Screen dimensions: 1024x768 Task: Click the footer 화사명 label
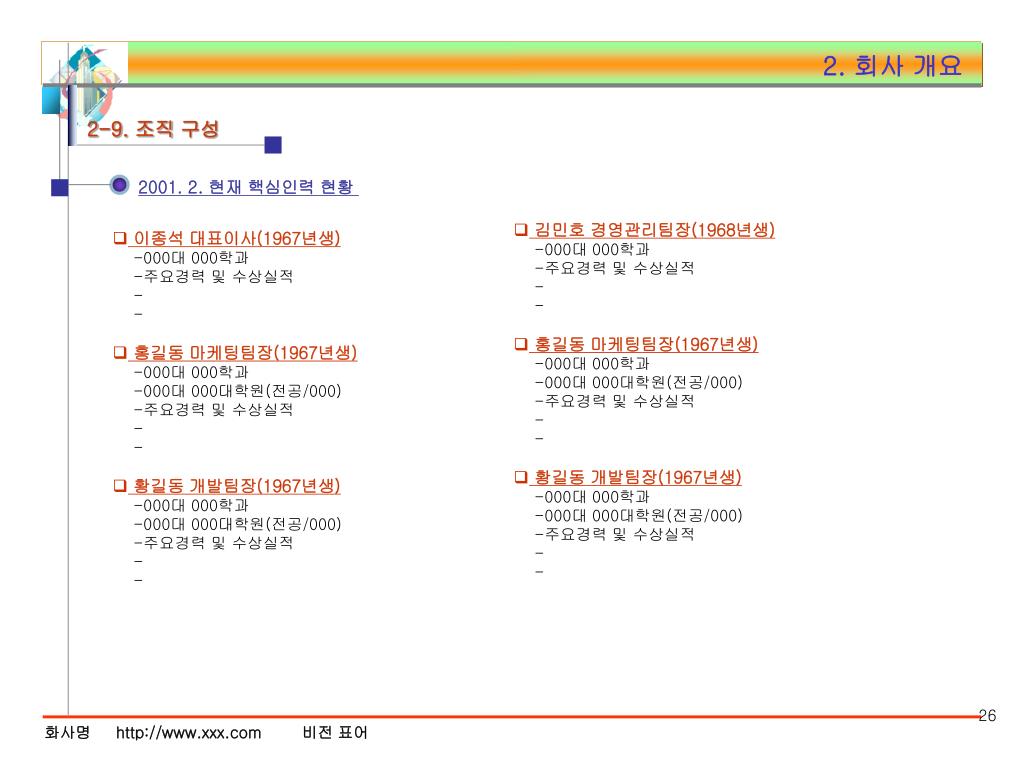click(x=67, y=732)
